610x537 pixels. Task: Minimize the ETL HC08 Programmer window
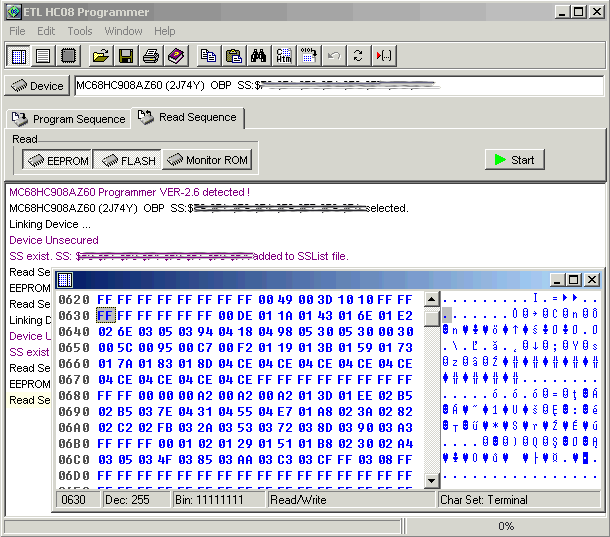(561, 12)
